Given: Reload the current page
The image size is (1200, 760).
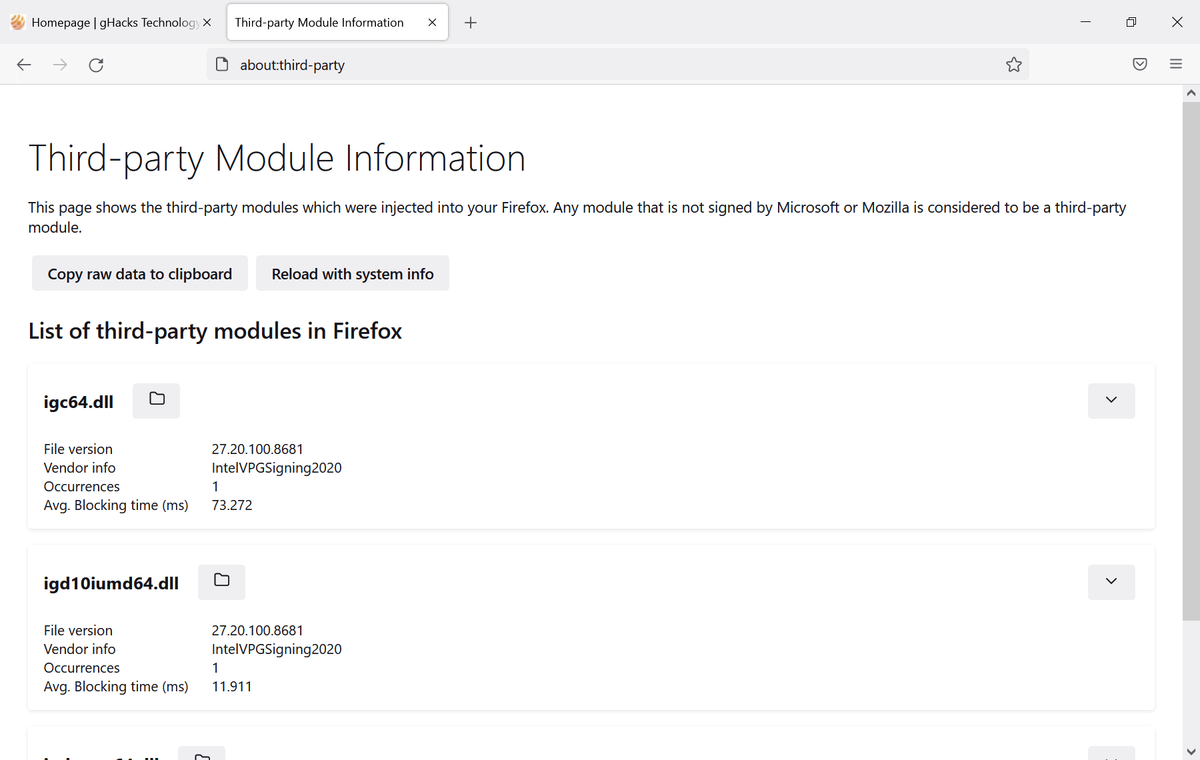Looking at the screenshot, I should coord(96,65).
